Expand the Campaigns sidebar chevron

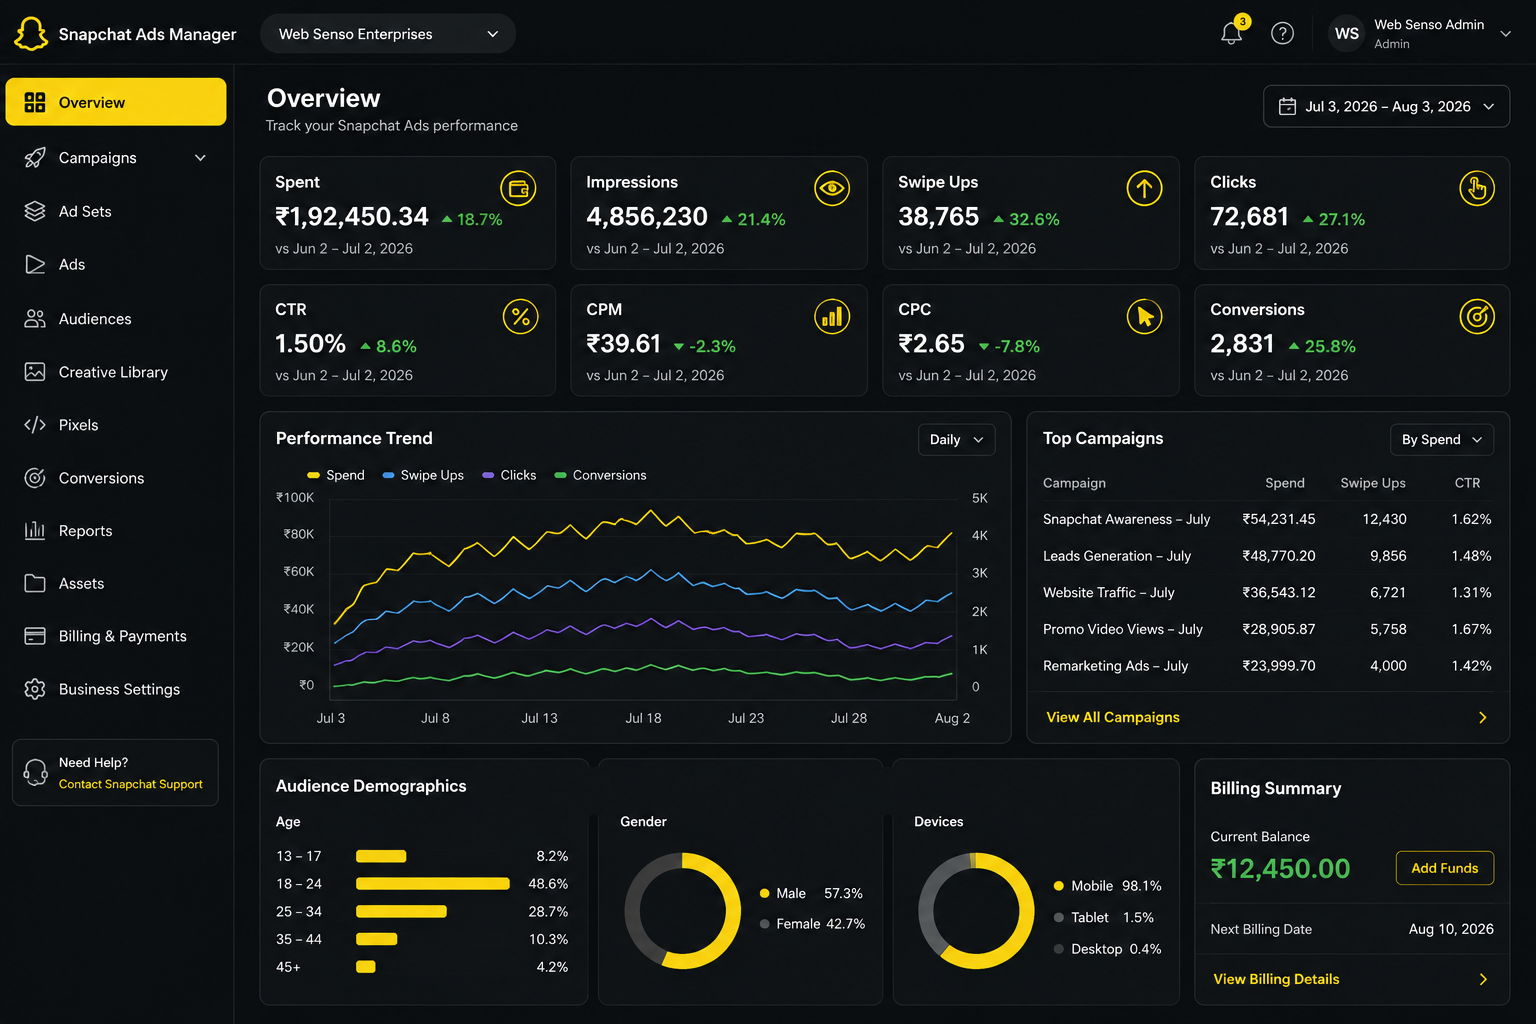200,158
